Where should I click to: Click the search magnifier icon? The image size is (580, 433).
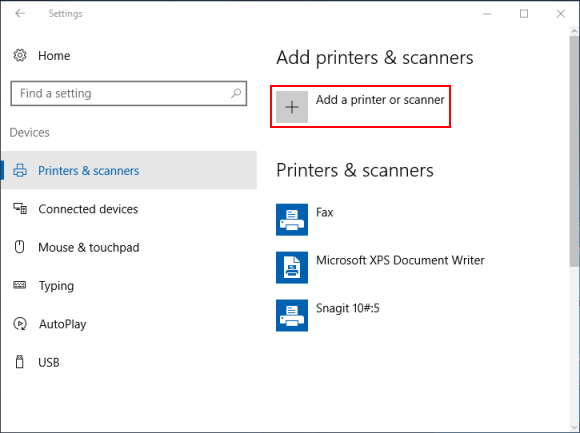pyautogui.click(x=236, y=93)
